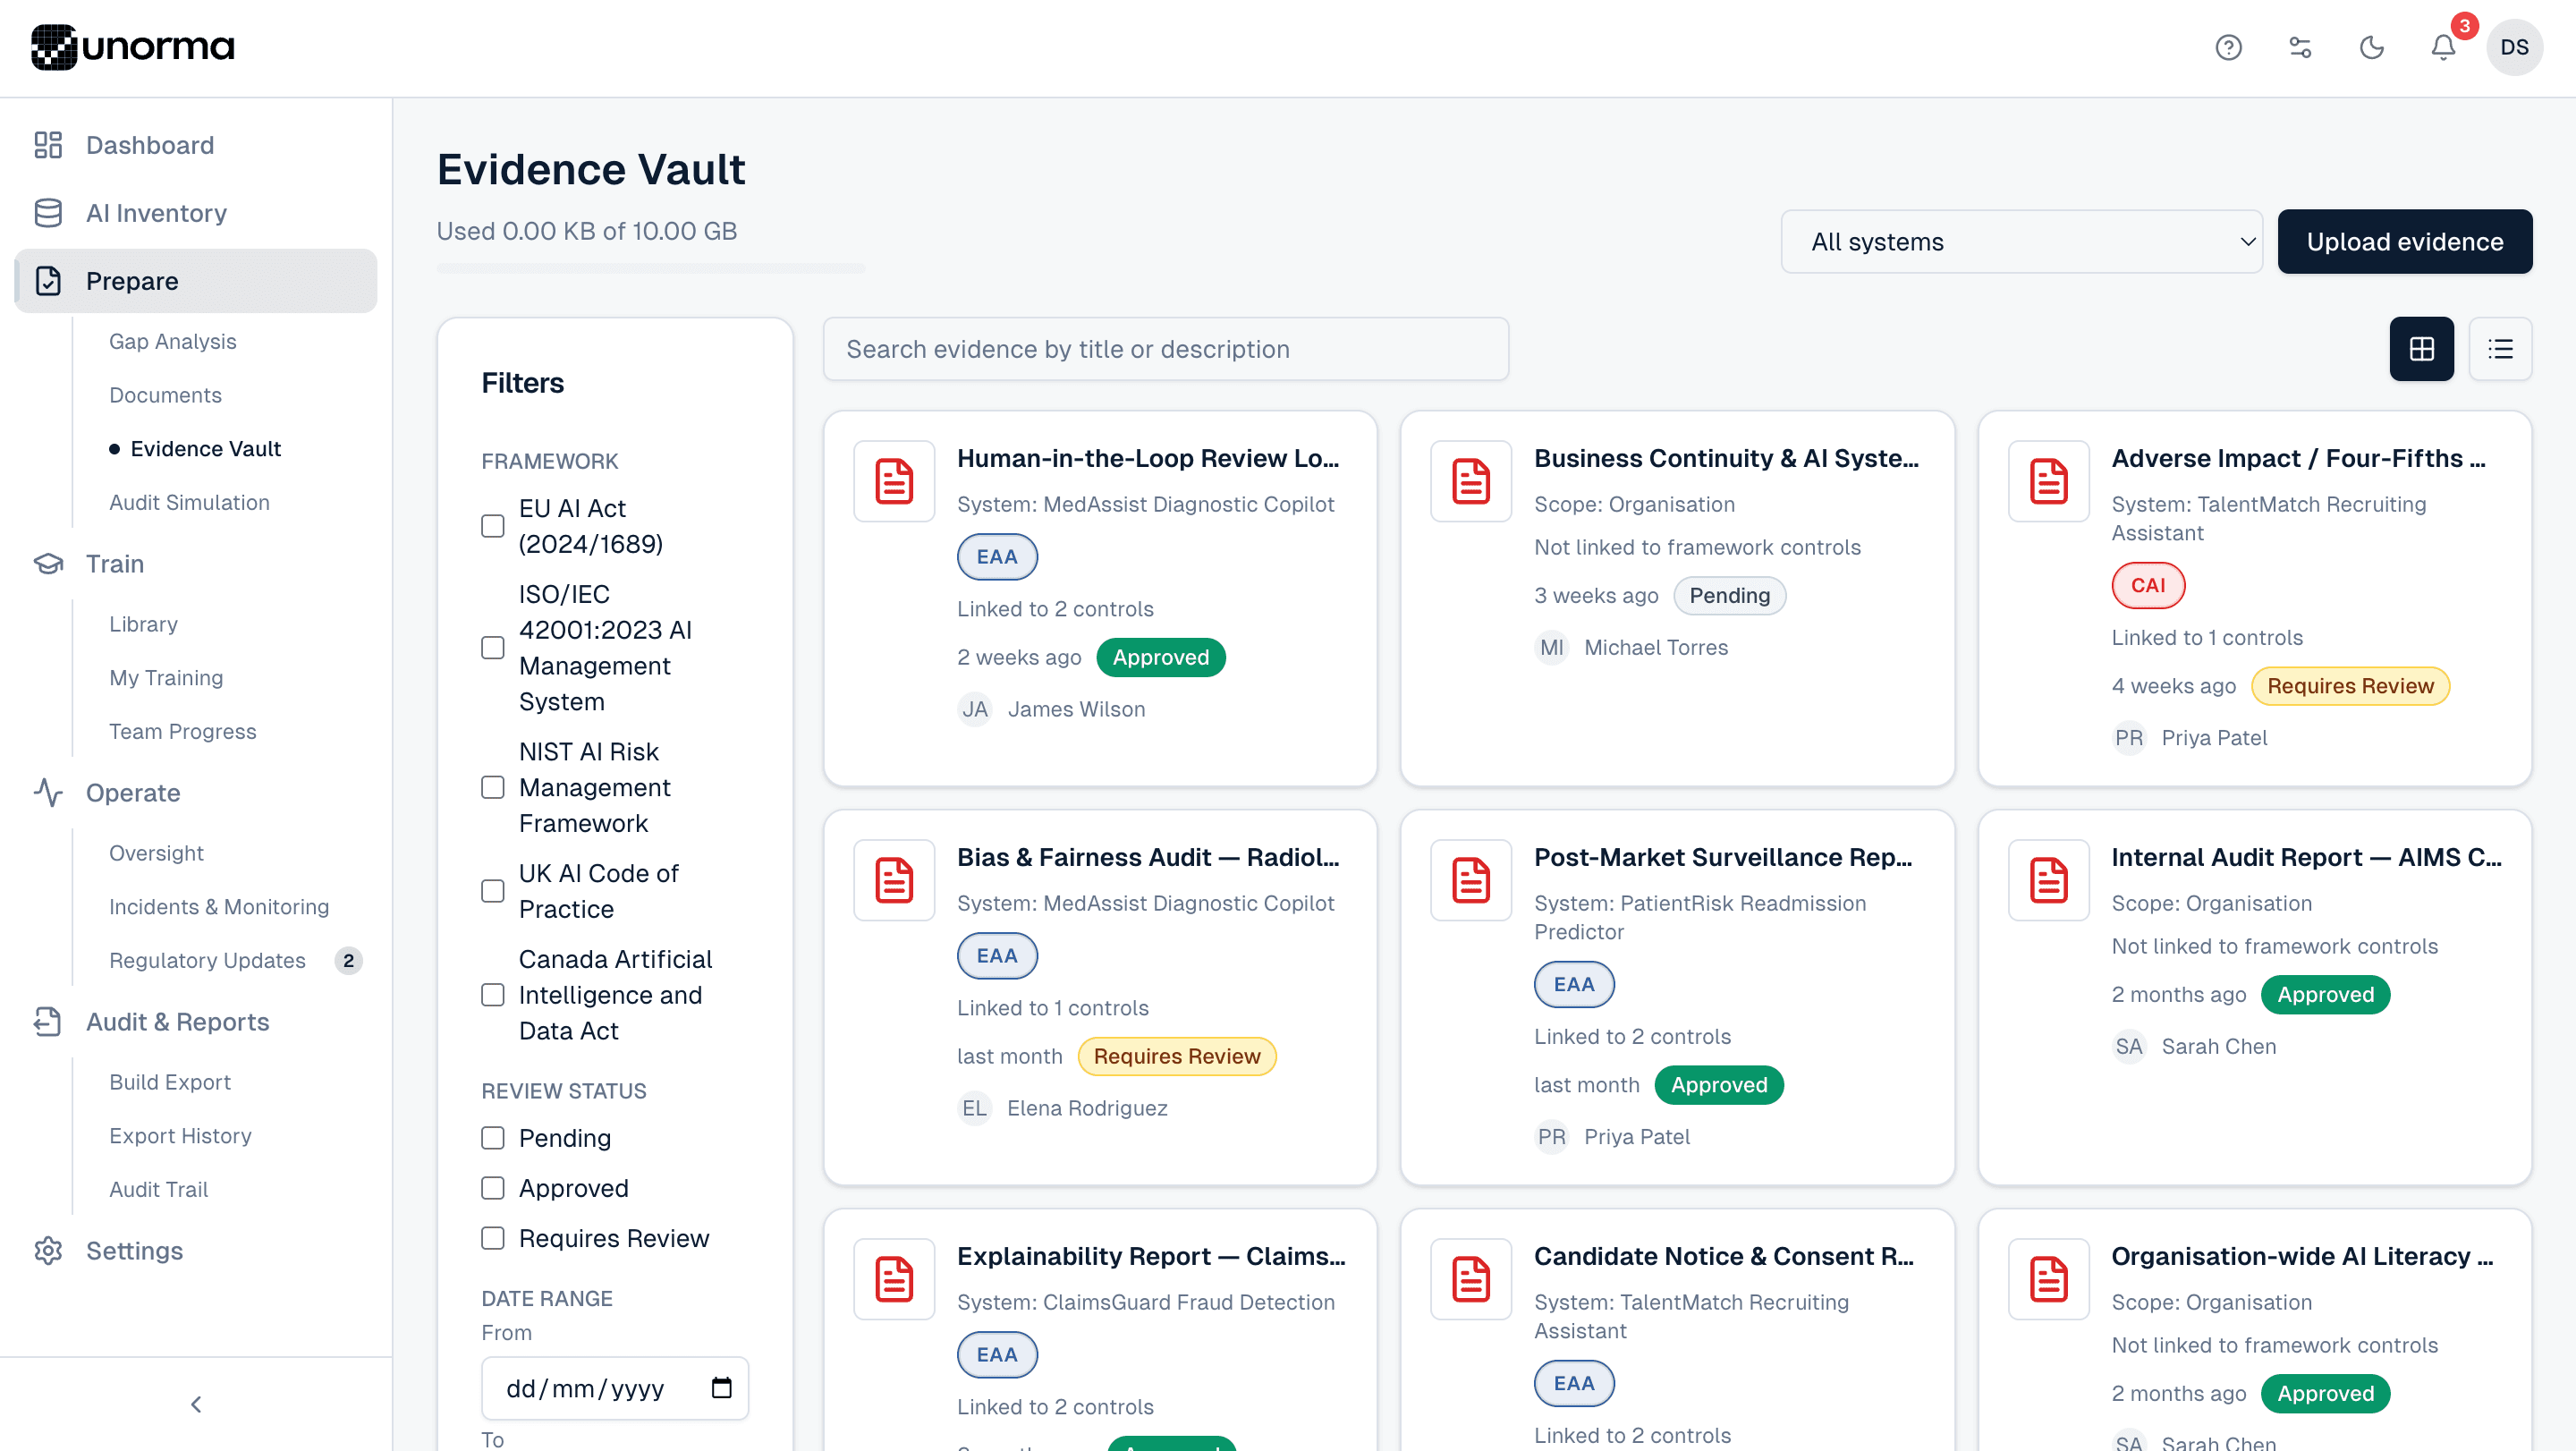Screen dimensions: 2576x1451
Task: Click the Operate activity pulse icon
Action: coord(48,793)
